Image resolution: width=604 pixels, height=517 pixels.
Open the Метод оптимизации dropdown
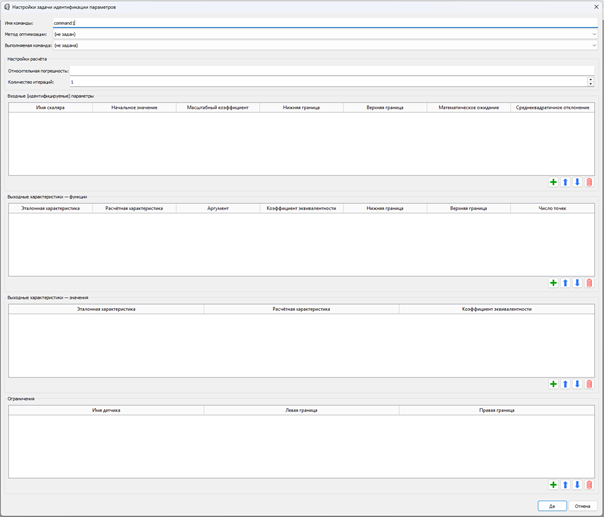pos(593,34)
